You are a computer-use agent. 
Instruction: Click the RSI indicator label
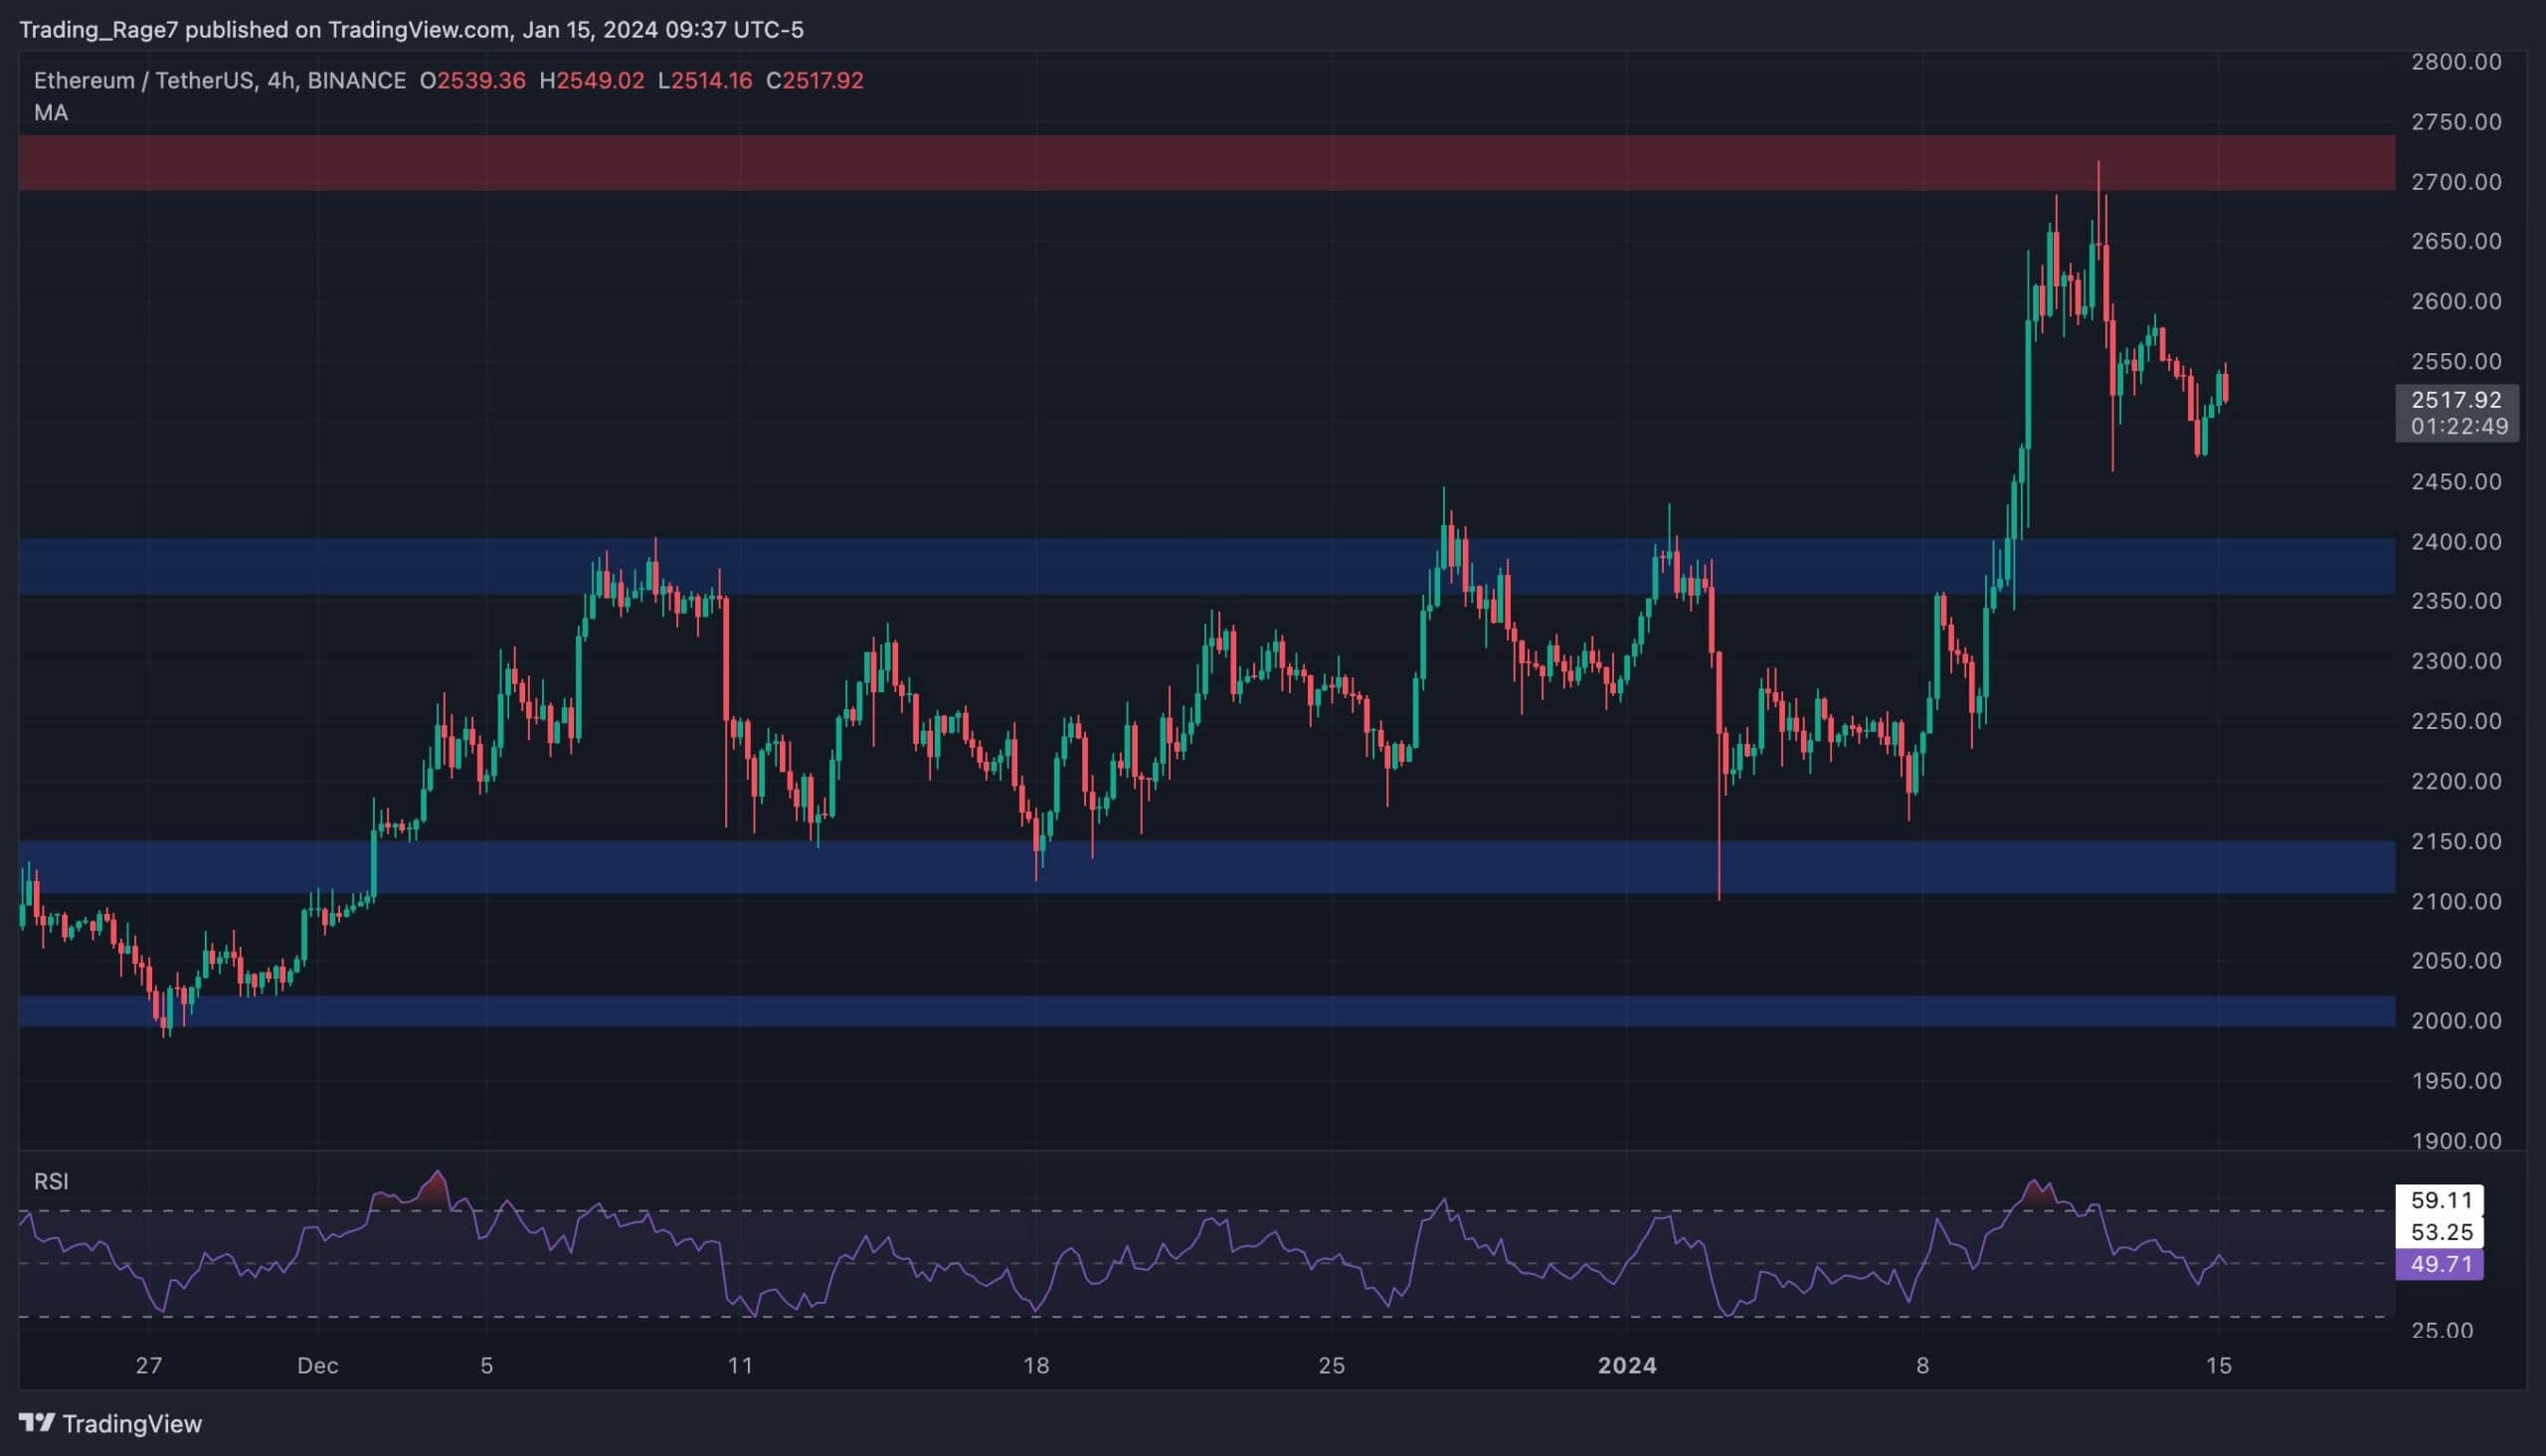coord(52,1182)
